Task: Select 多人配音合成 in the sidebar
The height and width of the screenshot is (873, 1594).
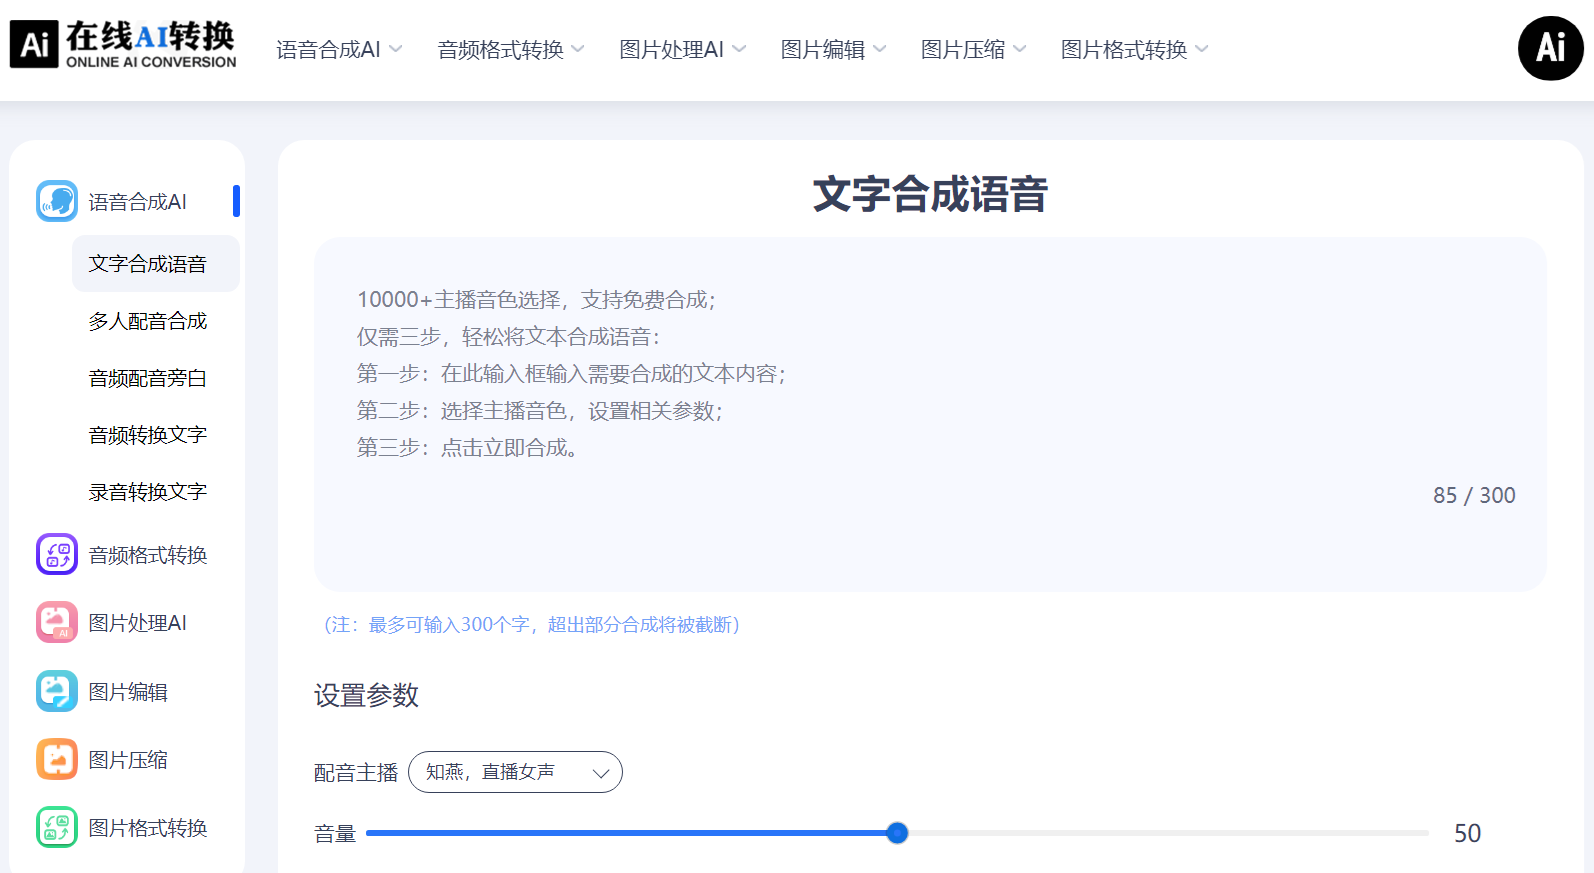Action: [148, 321]
